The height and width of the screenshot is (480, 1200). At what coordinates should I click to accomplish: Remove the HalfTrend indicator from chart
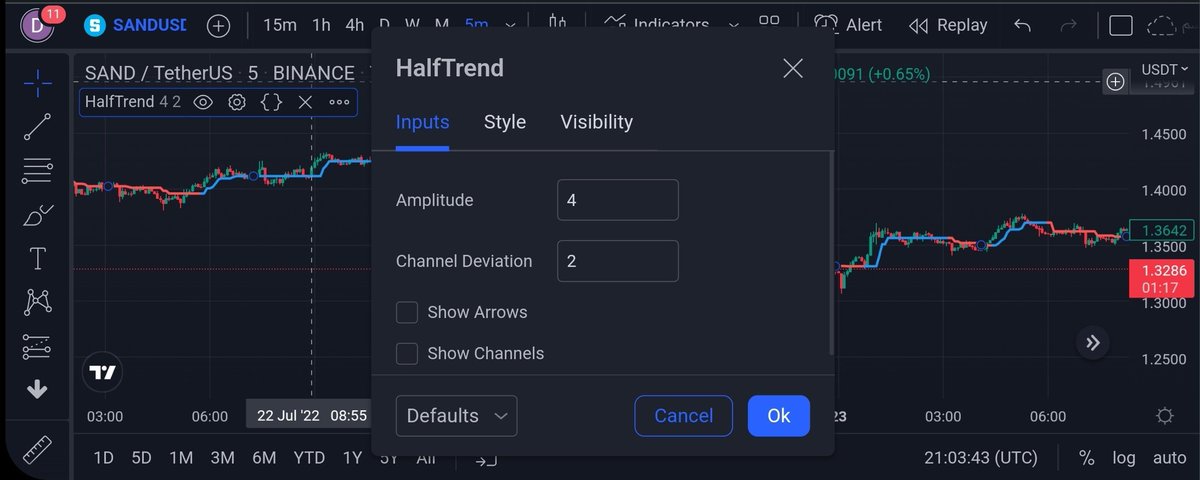(305, 102)
